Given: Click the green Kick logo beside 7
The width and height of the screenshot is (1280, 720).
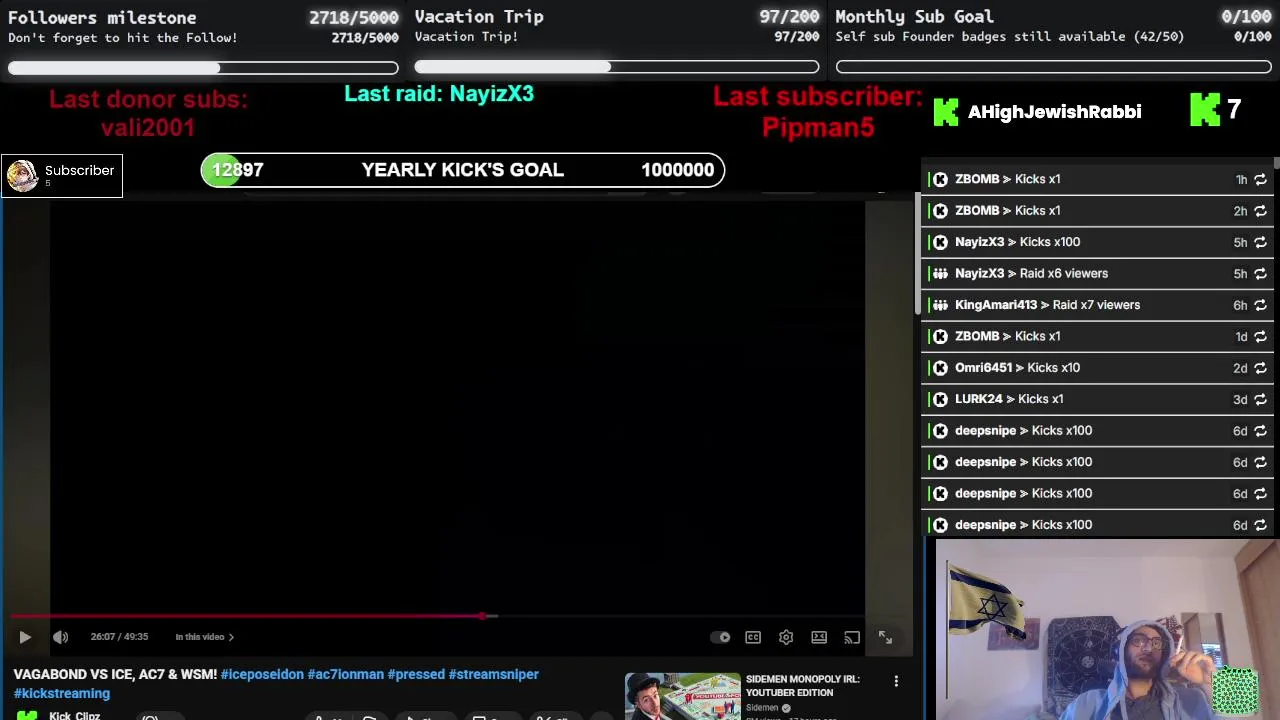Looking at the screenshot, I should [x=1205, y=110].
